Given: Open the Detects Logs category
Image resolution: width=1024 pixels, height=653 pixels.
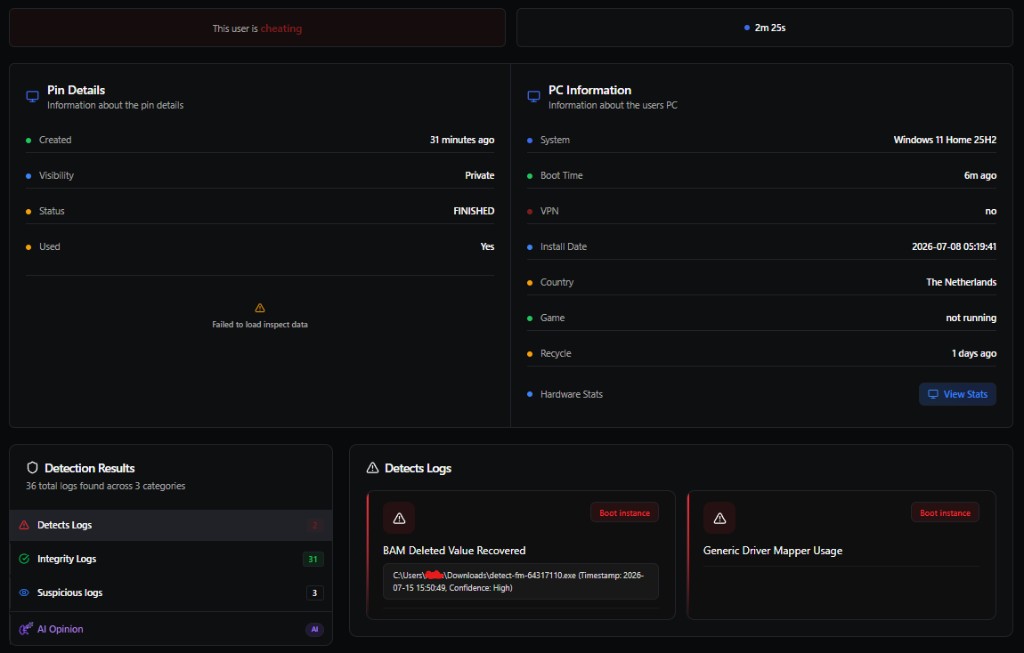Looking at the screenshot, I should (x=171, y=525).
